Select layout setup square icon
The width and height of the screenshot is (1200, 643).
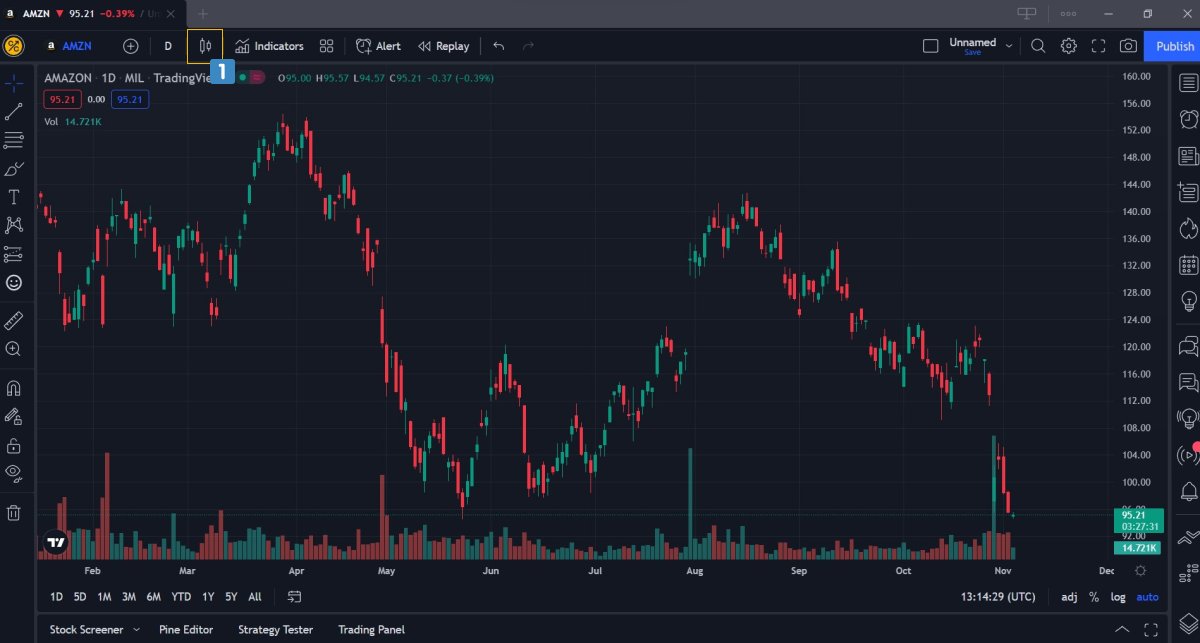tap(930, 46)
